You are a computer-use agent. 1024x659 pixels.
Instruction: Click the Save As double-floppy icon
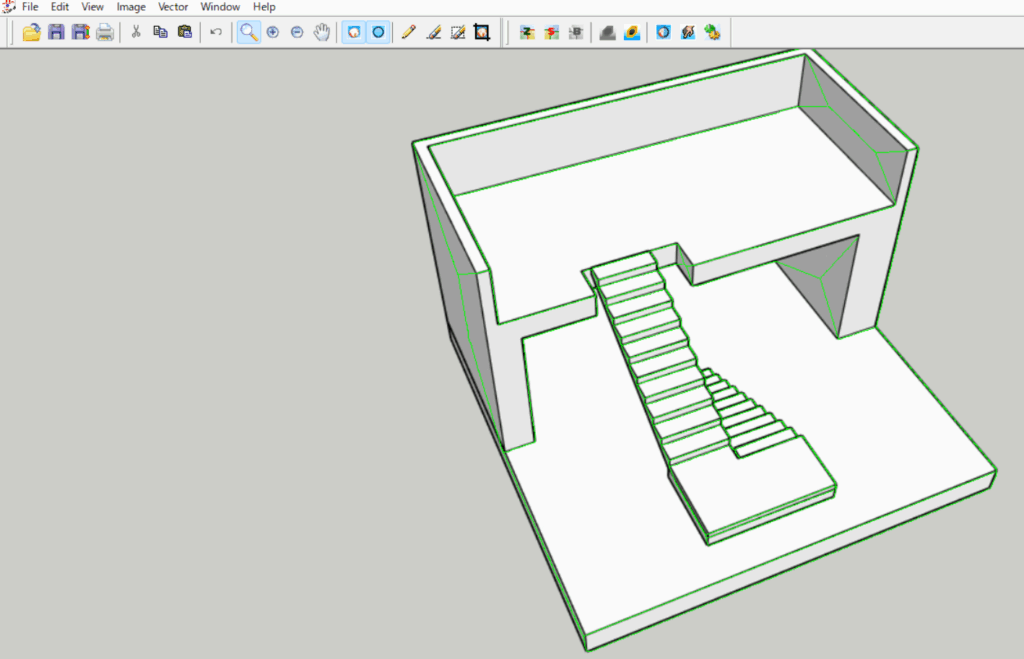click(80, 32)
